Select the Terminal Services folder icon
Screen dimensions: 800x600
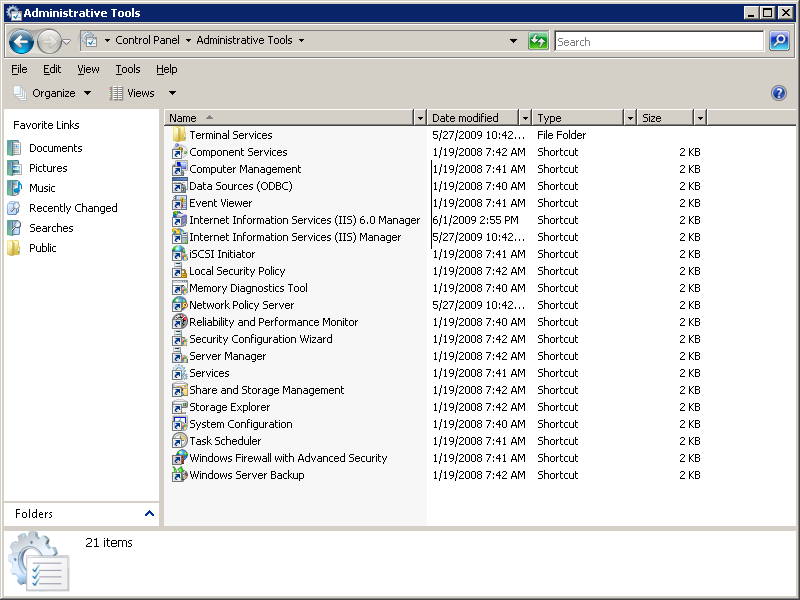pyautogui.click(x=180, y=135)
